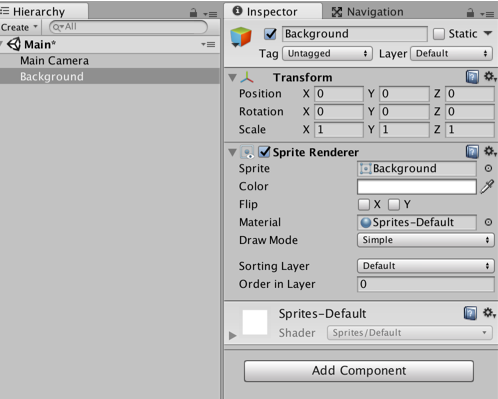Open the Draw Mode dropdown
Image resolution: width=498 pixels, height=399 pixels.
(x=425, y=240)
